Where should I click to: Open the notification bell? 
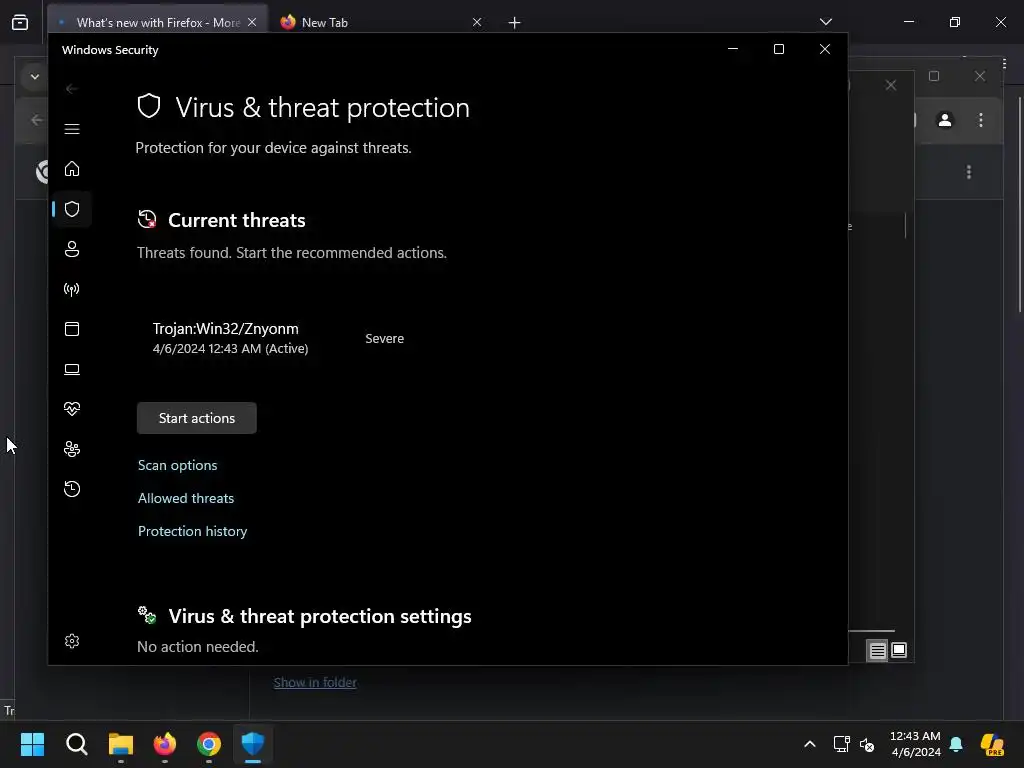956,744
